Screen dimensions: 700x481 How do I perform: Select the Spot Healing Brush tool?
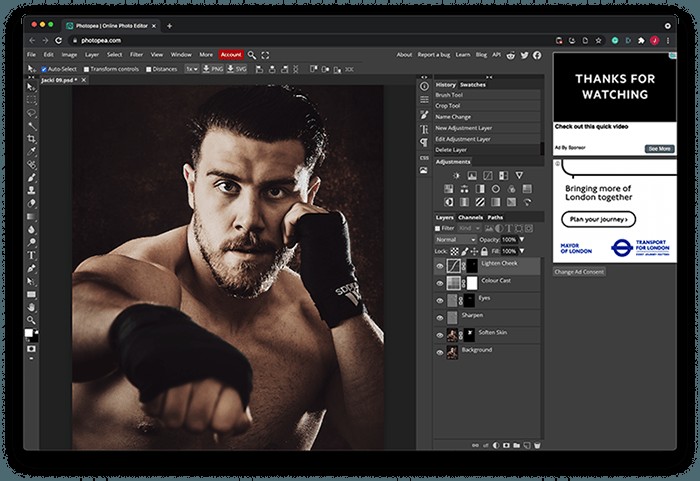tap(31, 164)
